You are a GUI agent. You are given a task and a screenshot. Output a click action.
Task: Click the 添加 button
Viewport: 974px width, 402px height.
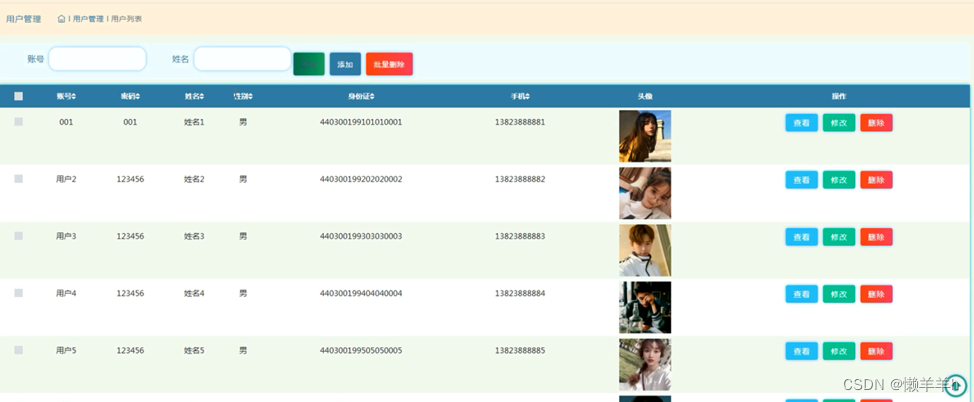coord(345,64)
